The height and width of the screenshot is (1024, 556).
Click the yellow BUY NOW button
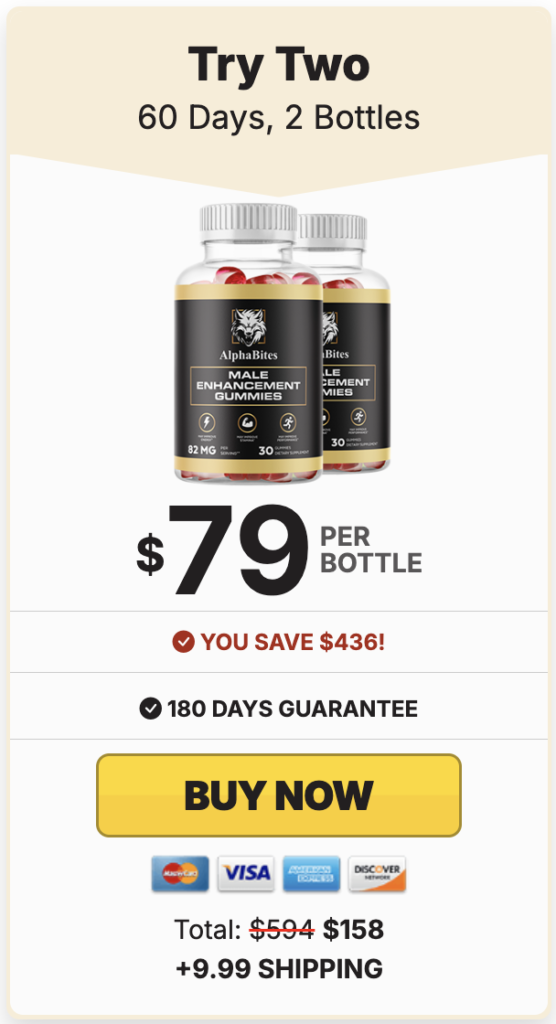(278, 795)
